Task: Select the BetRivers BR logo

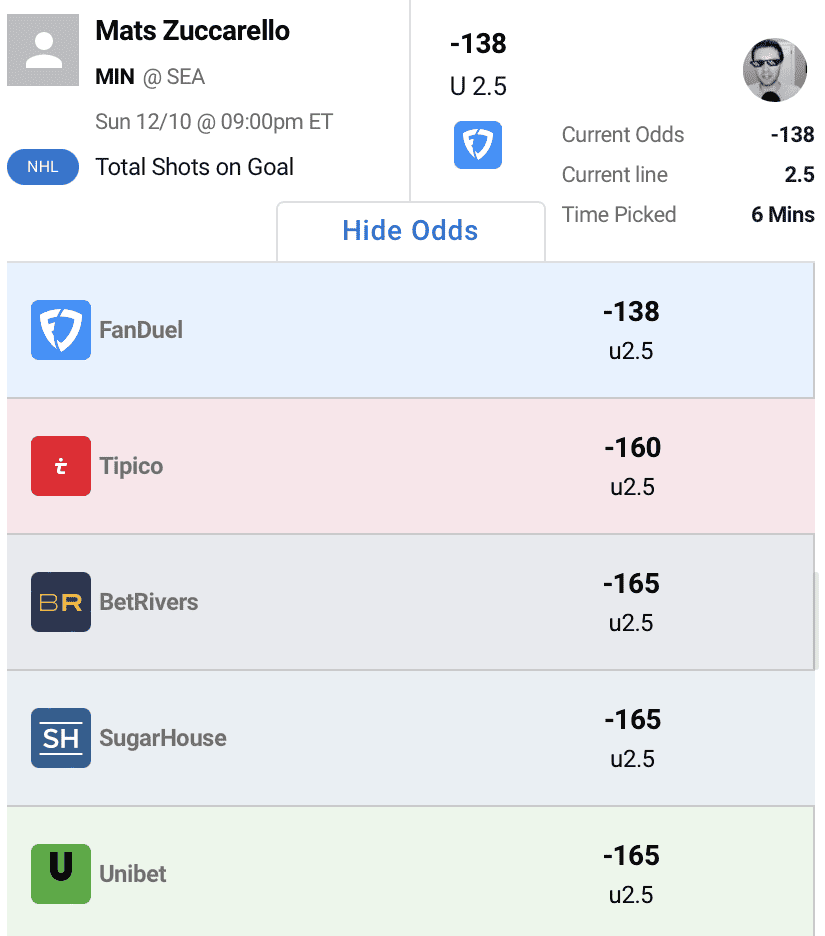Action: click(61, 602)
